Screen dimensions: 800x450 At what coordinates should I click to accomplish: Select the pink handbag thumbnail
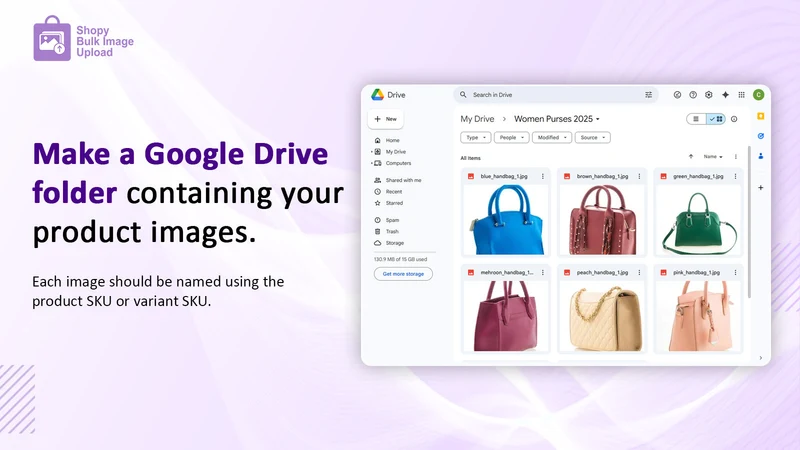pyautogui.click(x=698, y=316)
